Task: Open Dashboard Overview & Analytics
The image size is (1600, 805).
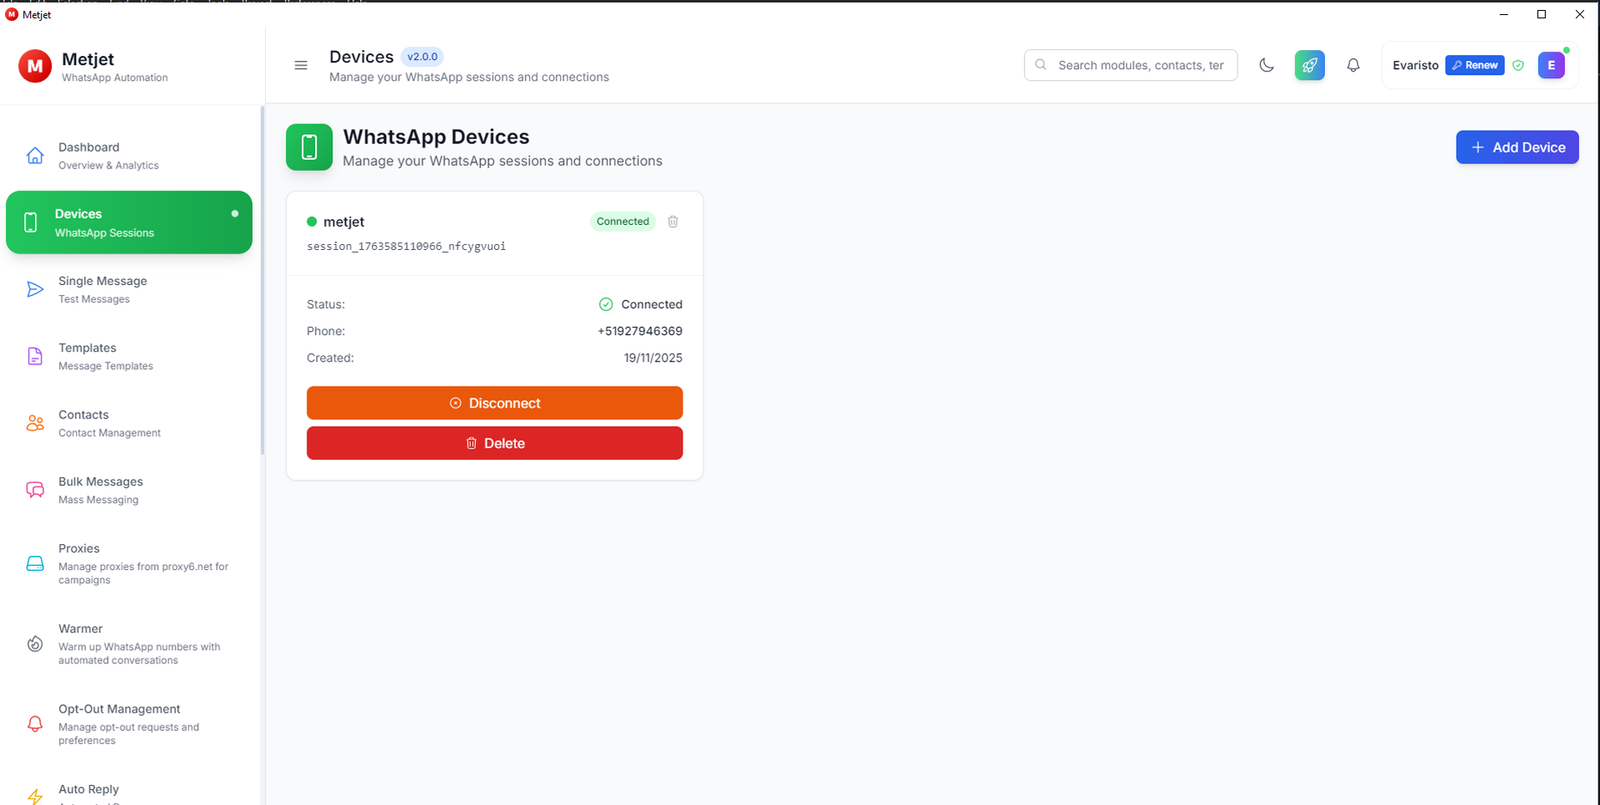Action: [x=129, y=155]
